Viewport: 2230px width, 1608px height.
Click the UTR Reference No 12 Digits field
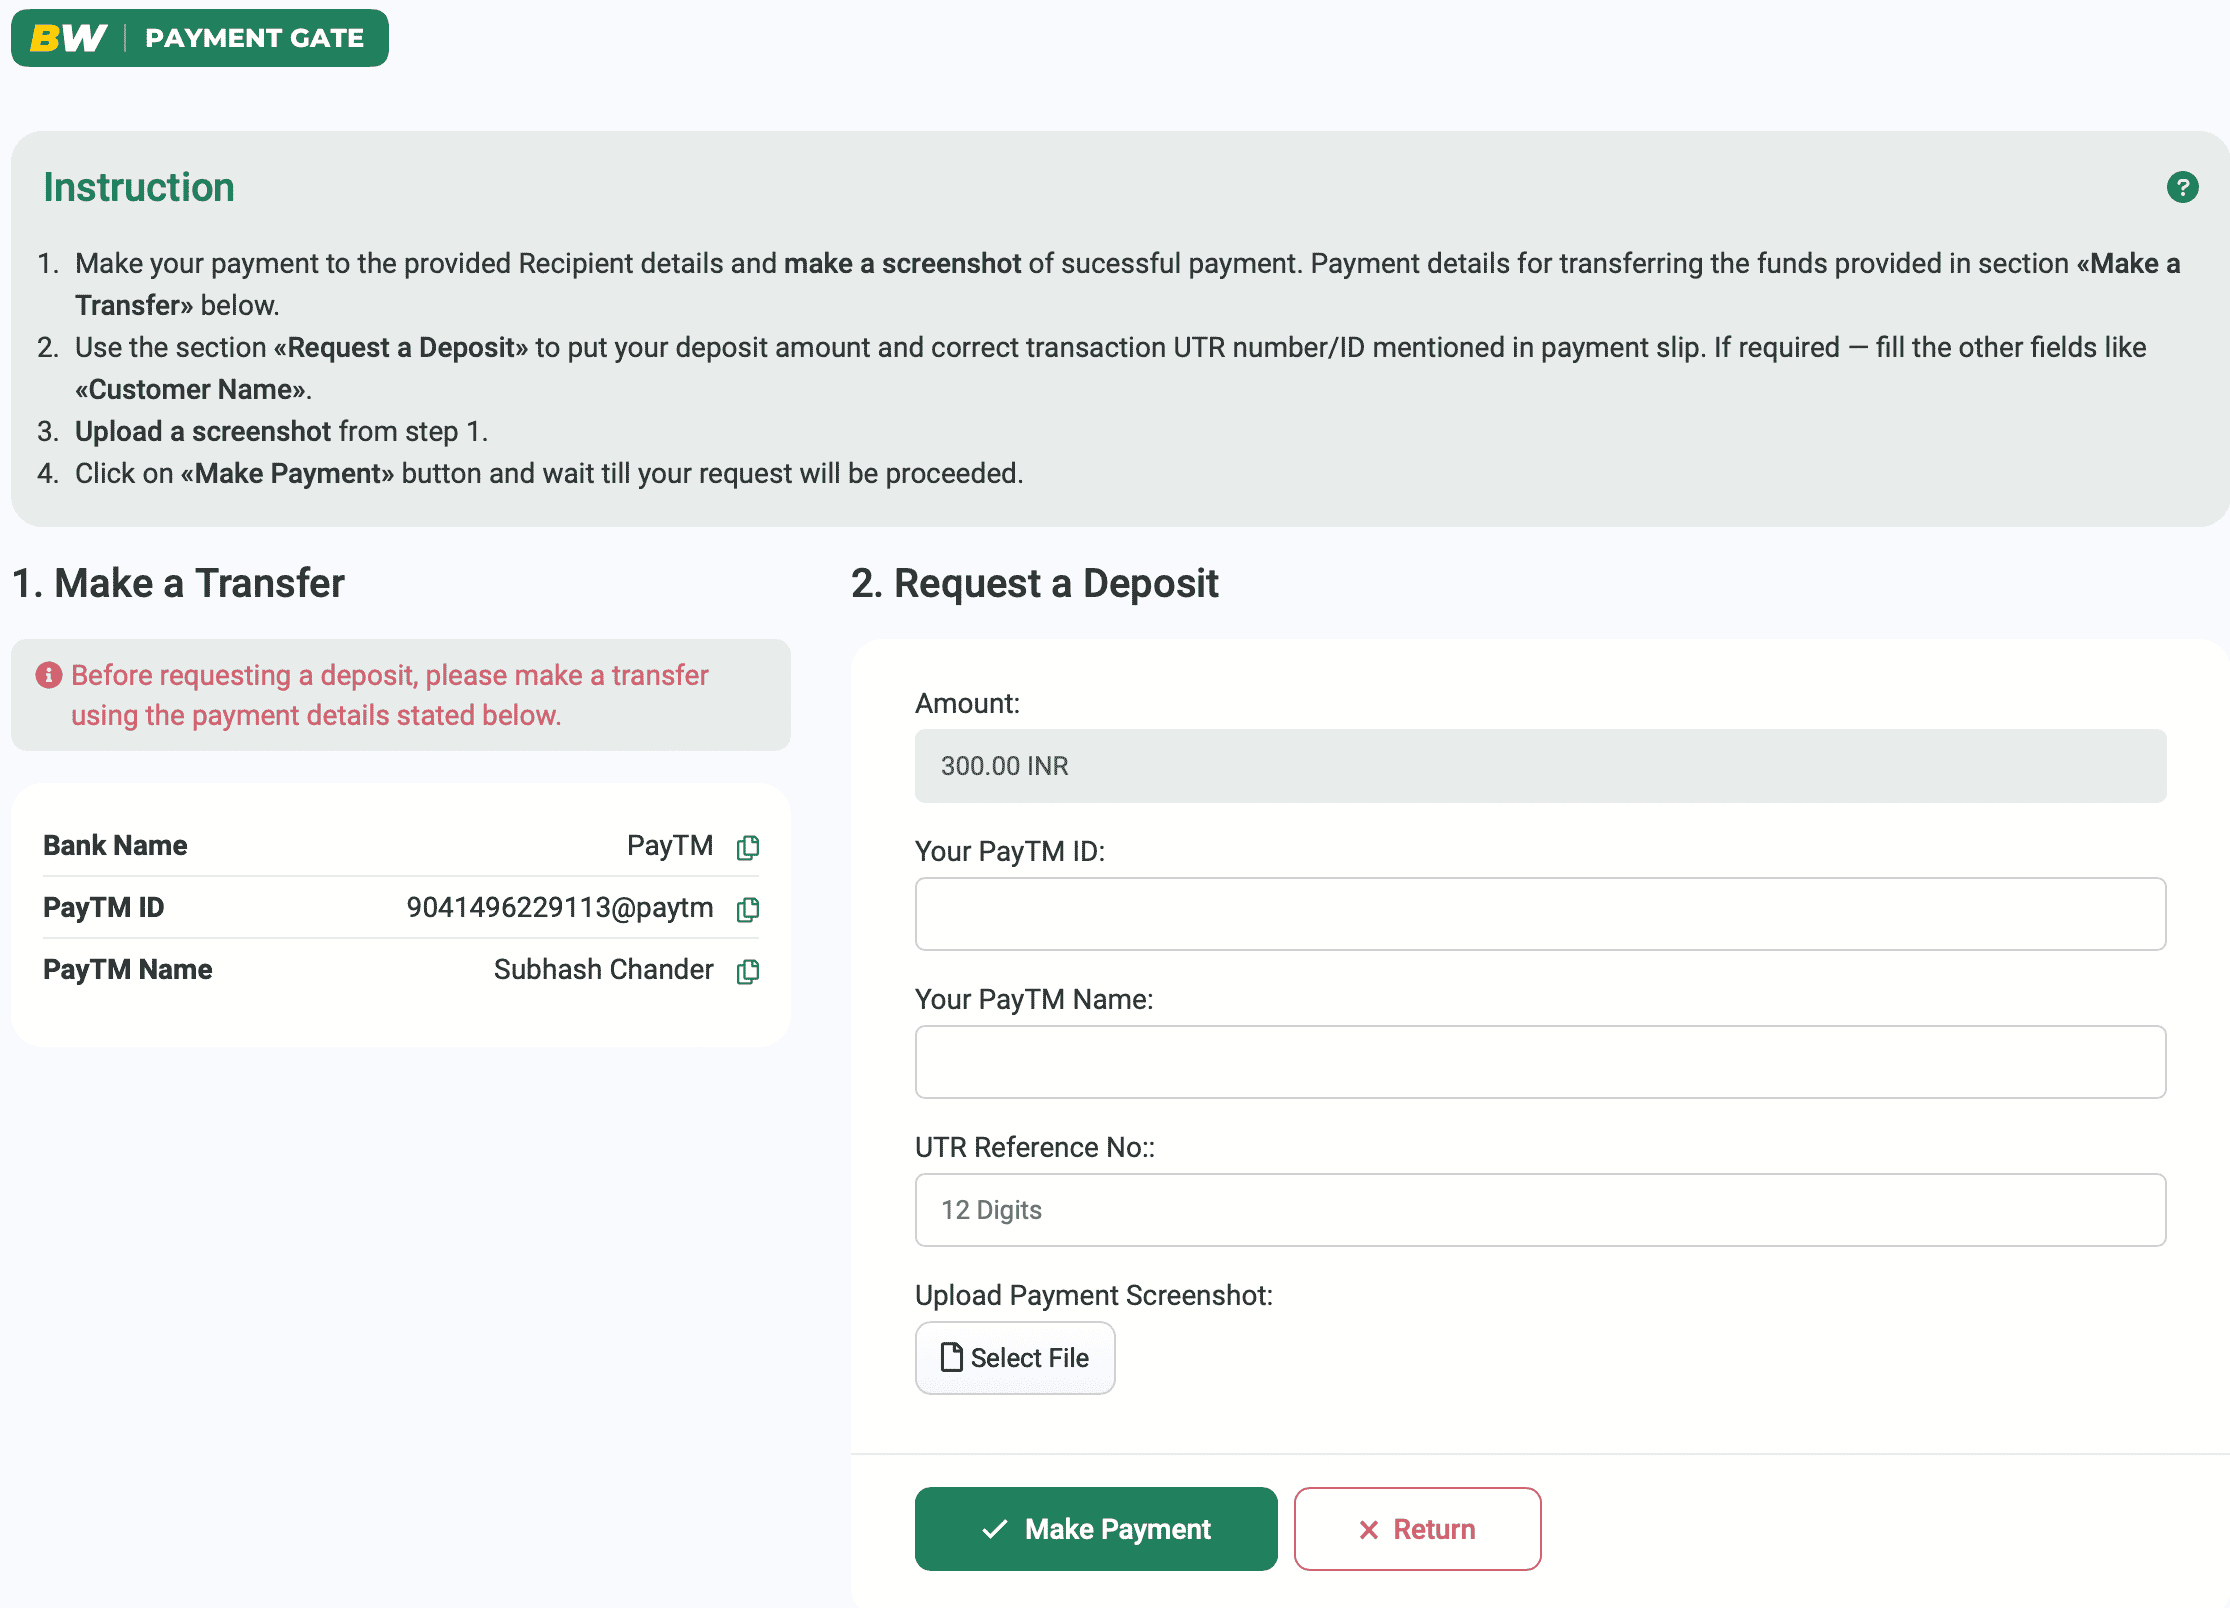pos(1540,1210)
